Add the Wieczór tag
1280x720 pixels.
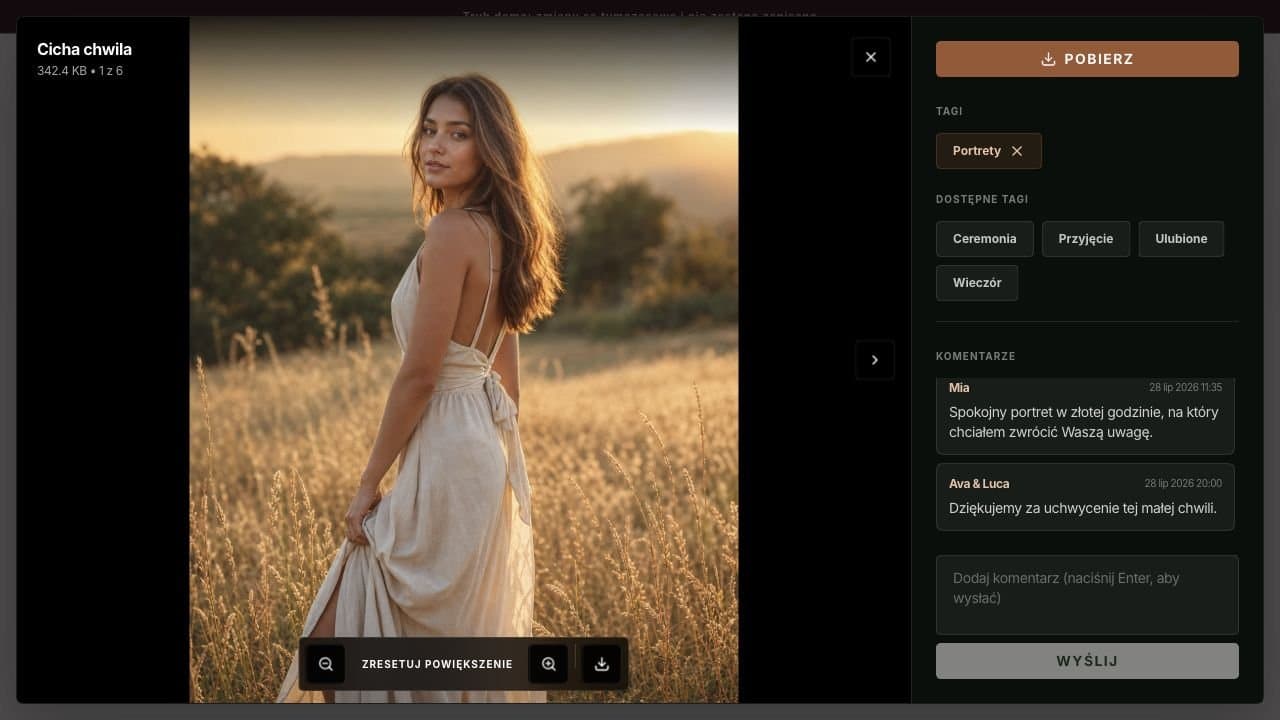pos(977,283)
